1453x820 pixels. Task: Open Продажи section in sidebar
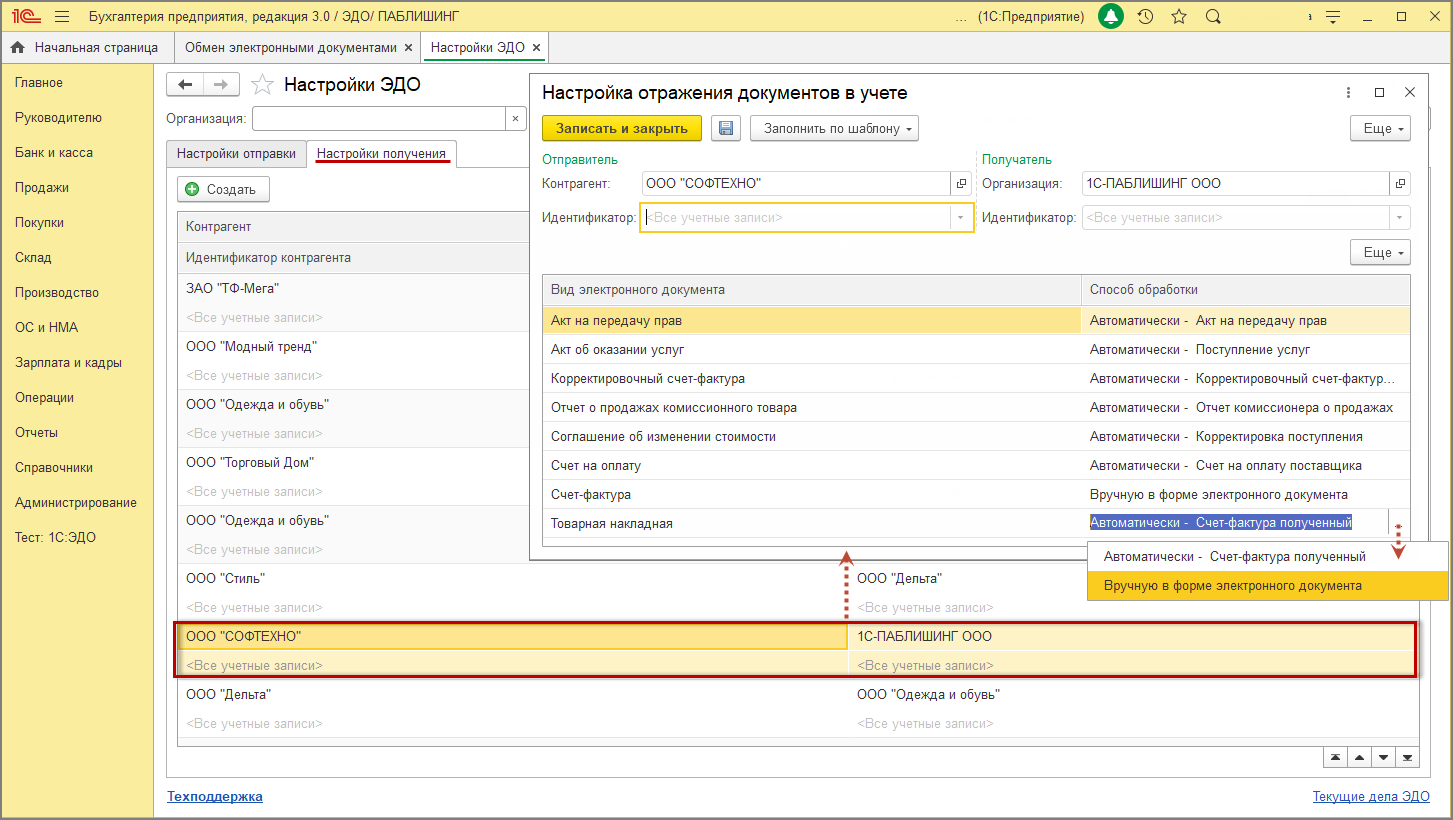(42, 188)
